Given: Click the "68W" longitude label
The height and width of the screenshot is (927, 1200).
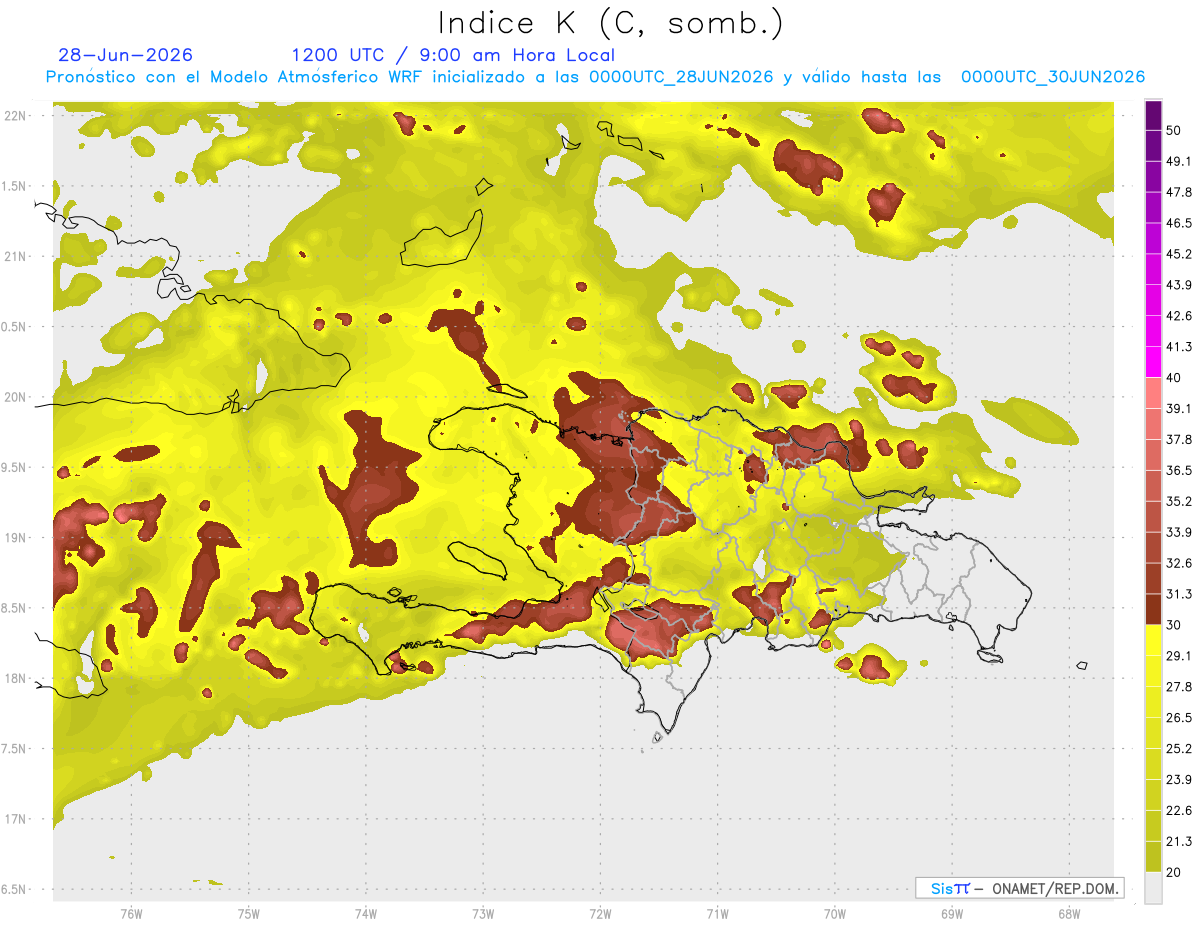Looking at the screenshot, I should pos(1068,914).
